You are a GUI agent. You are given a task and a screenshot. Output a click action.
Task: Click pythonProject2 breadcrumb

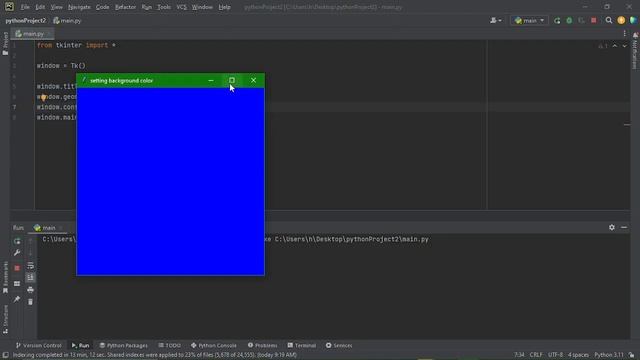[26, 20]
